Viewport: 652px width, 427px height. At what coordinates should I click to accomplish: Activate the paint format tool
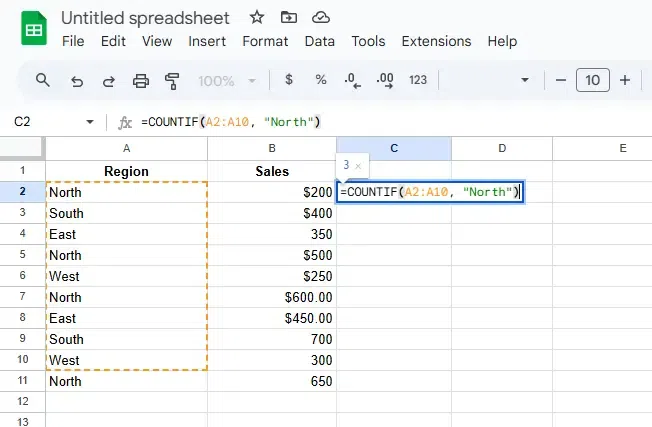click(172, 80)
